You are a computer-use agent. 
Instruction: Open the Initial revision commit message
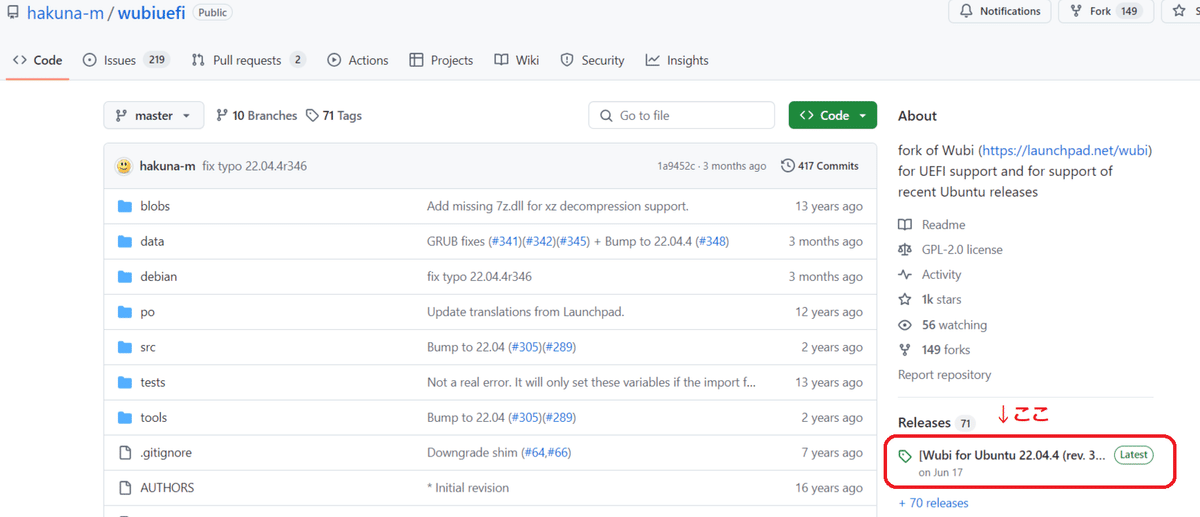[468, 487]
